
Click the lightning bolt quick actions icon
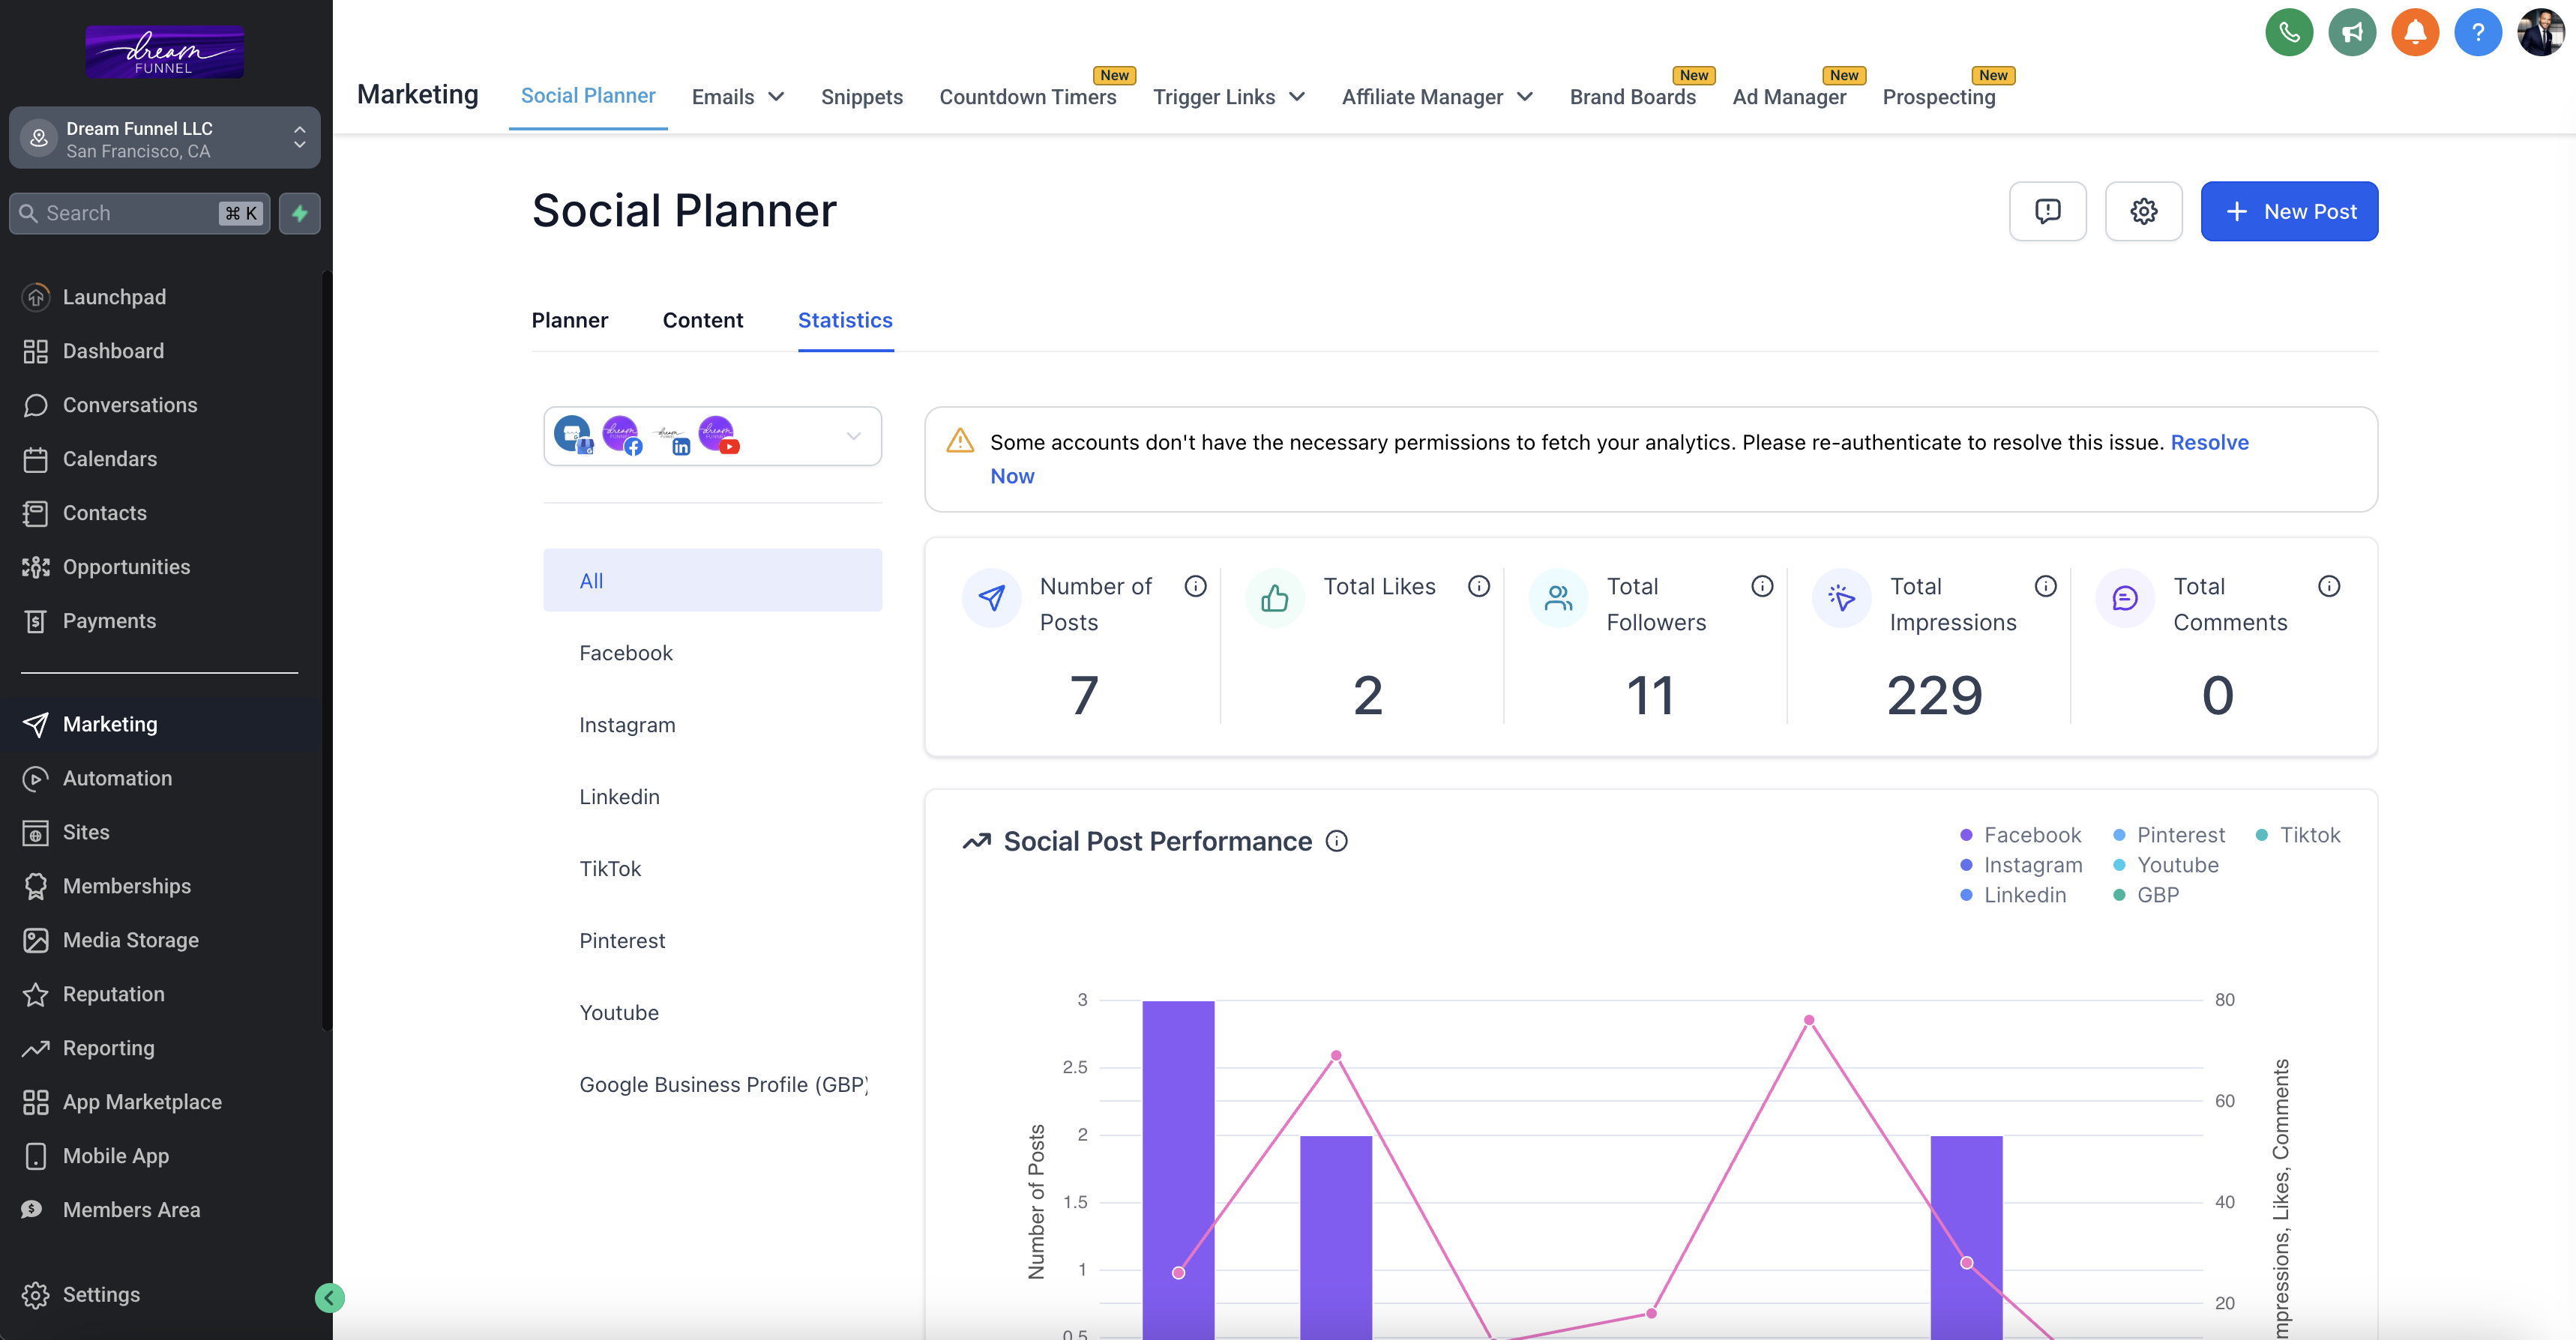click(299, 213)
